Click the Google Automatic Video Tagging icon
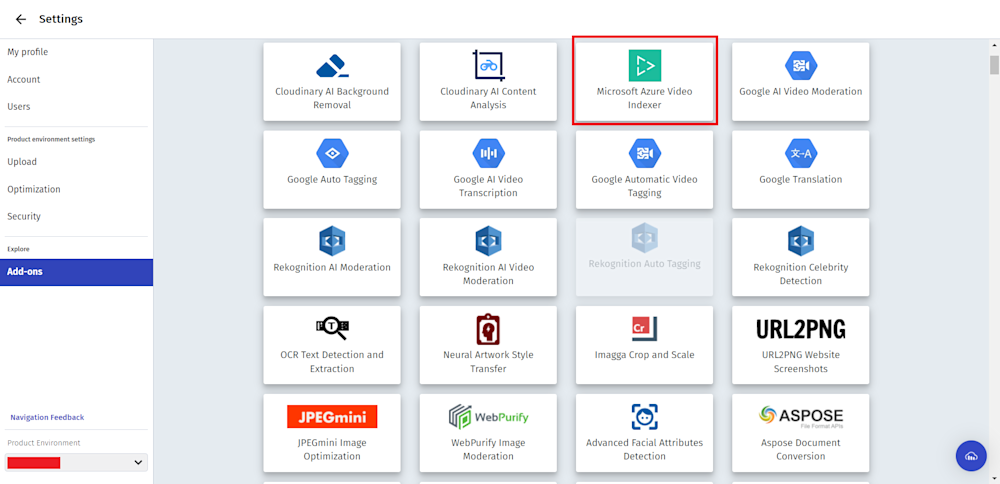The width and height of the screenshot is (1000, 484). coord(645,153)
